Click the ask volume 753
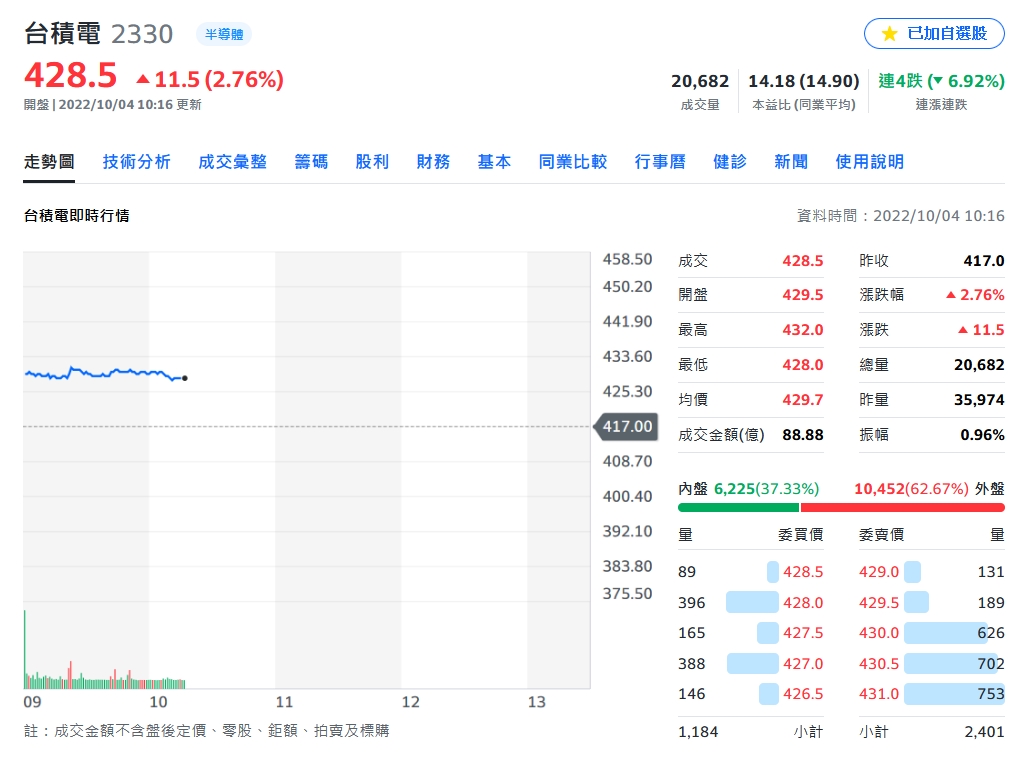Image resolution: width=1033 pixels, height=757 pixels. [991, 694]
